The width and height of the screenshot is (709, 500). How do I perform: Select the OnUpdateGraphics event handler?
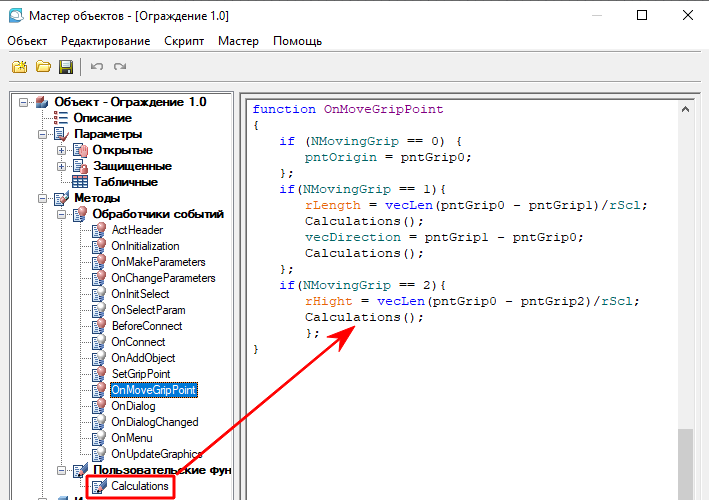click(x=156, y=454)
